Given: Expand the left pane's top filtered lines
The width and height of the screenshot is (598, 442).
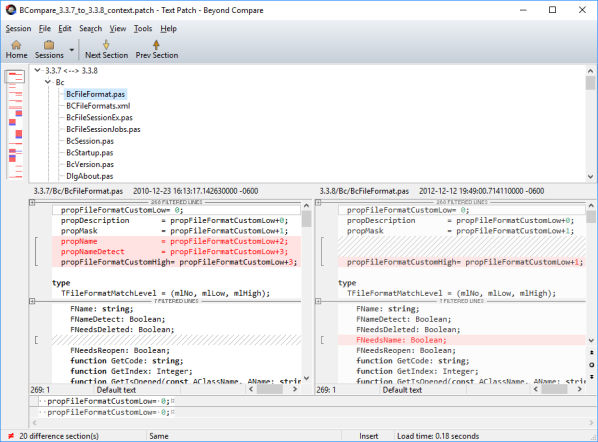Looking at the screenshot, I should click(x=32, y=203).
